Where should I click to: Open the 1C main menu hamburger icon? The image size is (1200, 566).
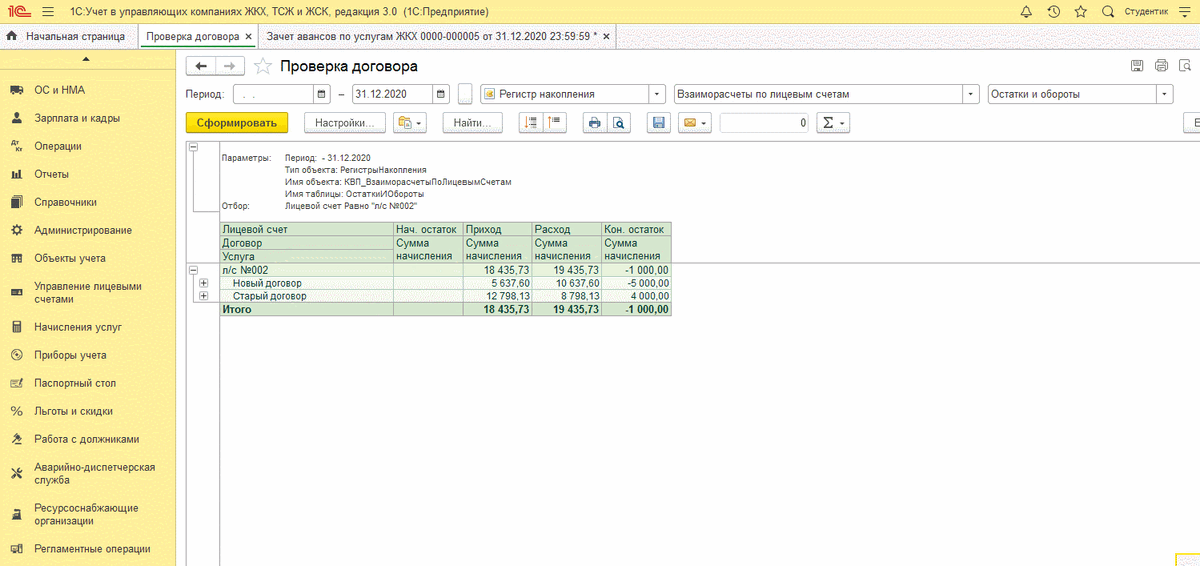[x=47, y=11]
